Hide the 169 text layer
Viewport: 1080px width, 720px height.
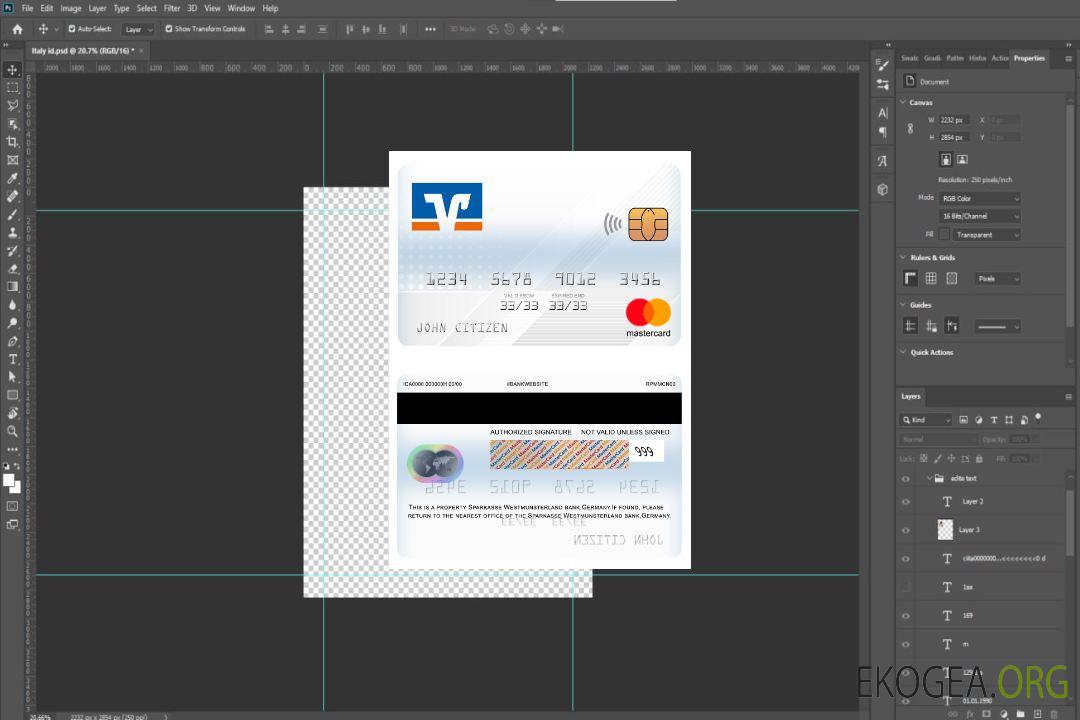point(906,616)
